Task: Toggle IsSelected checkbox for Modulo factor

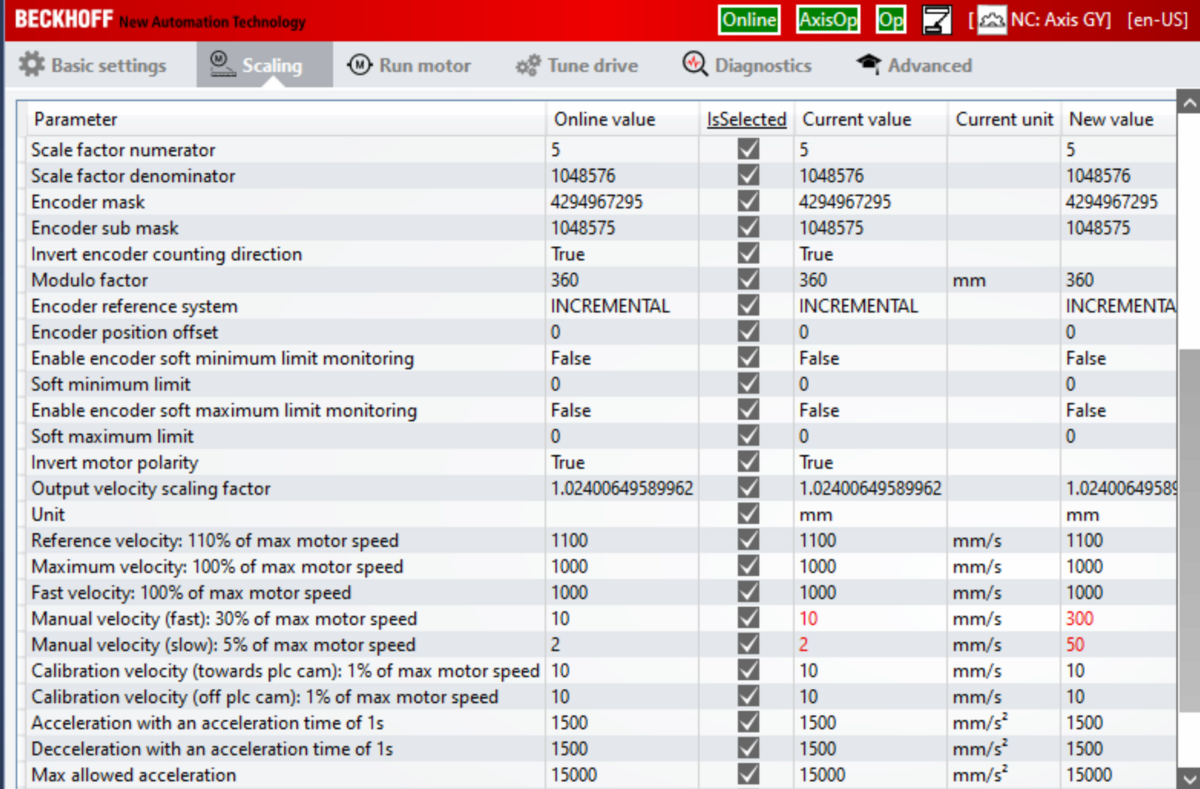Action: click(748, 280)
